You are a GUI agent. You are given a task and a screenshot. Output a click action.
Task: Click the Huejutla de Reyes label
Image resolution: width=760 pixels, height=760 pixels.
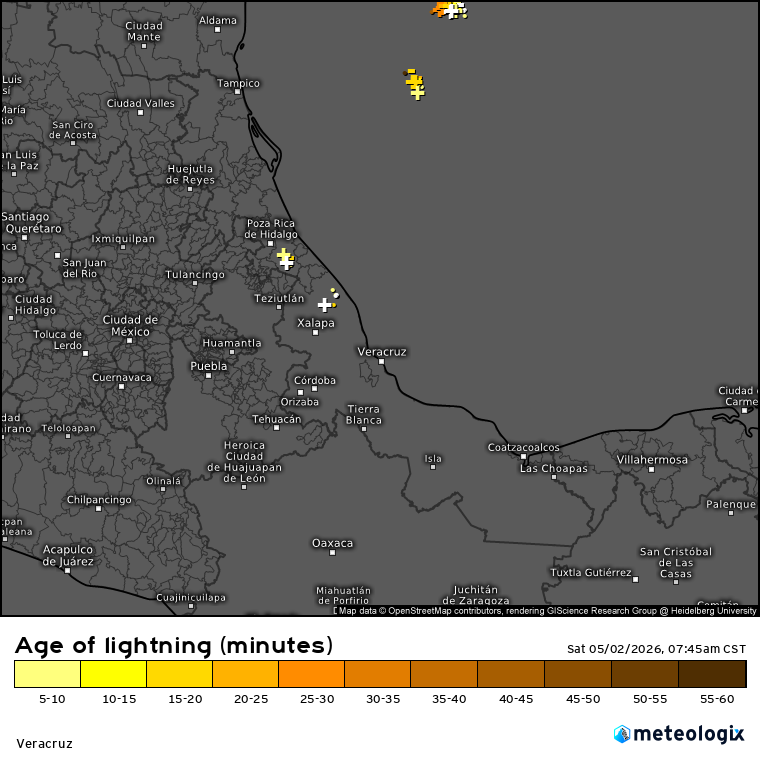click(190, 174)
